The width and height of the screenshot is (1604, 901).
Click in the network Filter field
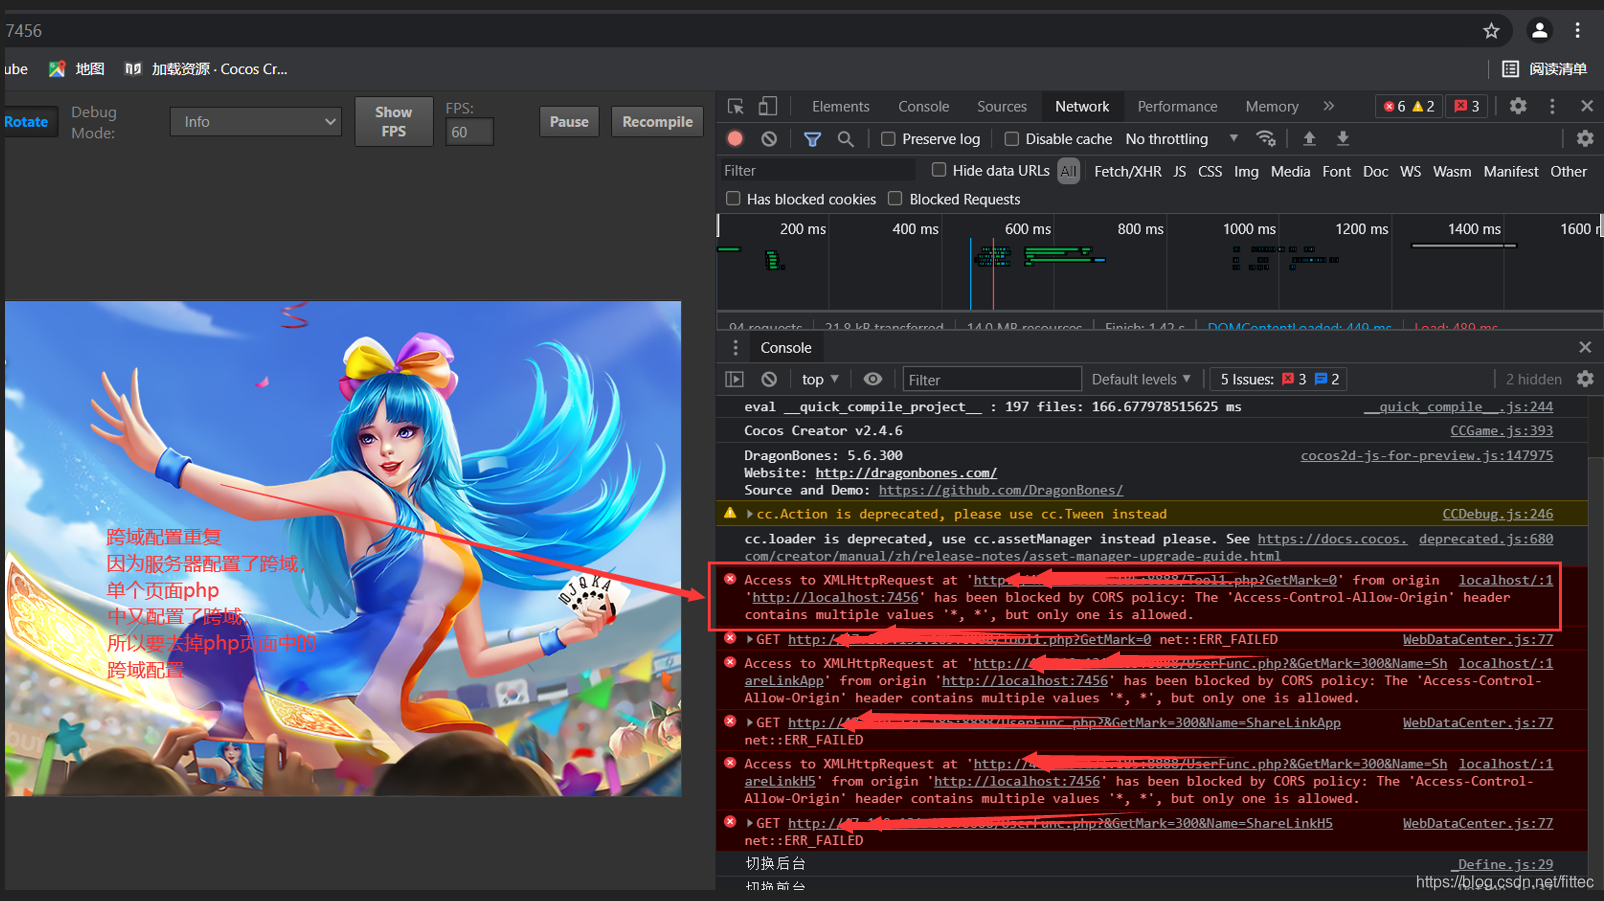(818, 171)
